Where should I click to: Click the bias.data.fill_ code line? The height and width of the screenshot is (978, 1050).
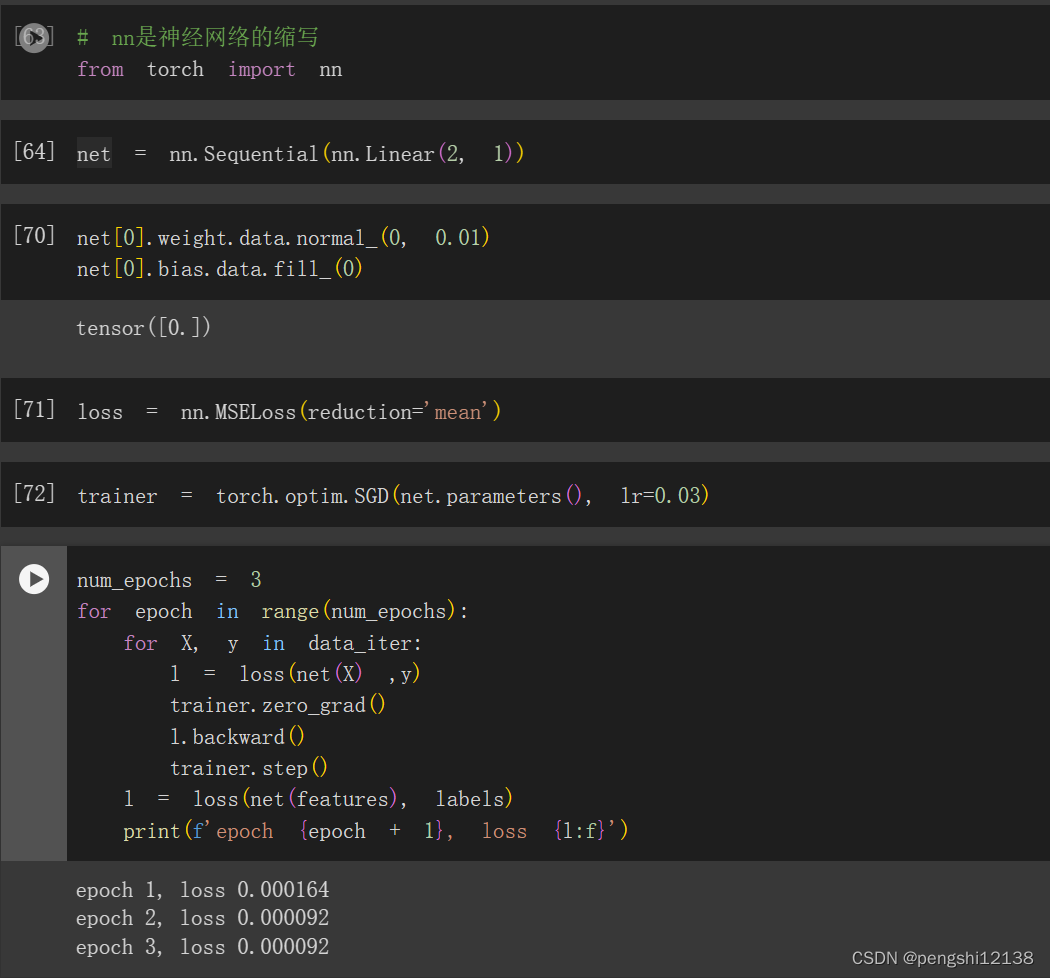(220, 269)
